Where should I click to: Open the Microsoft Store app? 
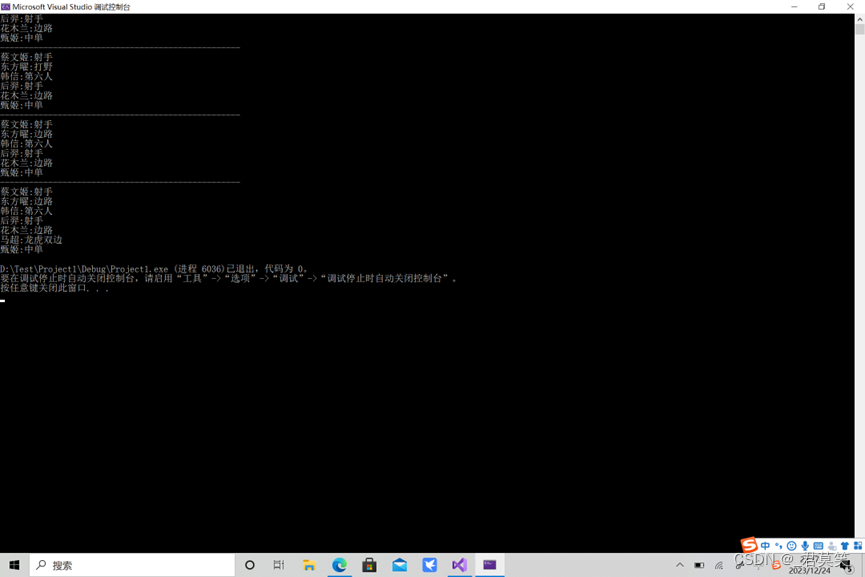pos(369,565)
